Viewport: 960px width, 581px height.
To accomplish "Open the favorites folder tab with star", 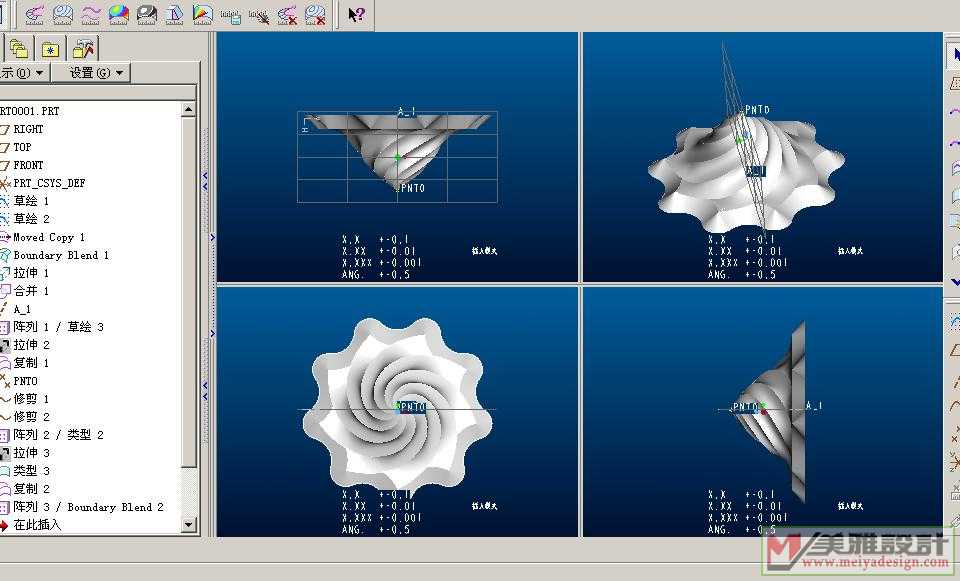I will [x=50, y=48].
